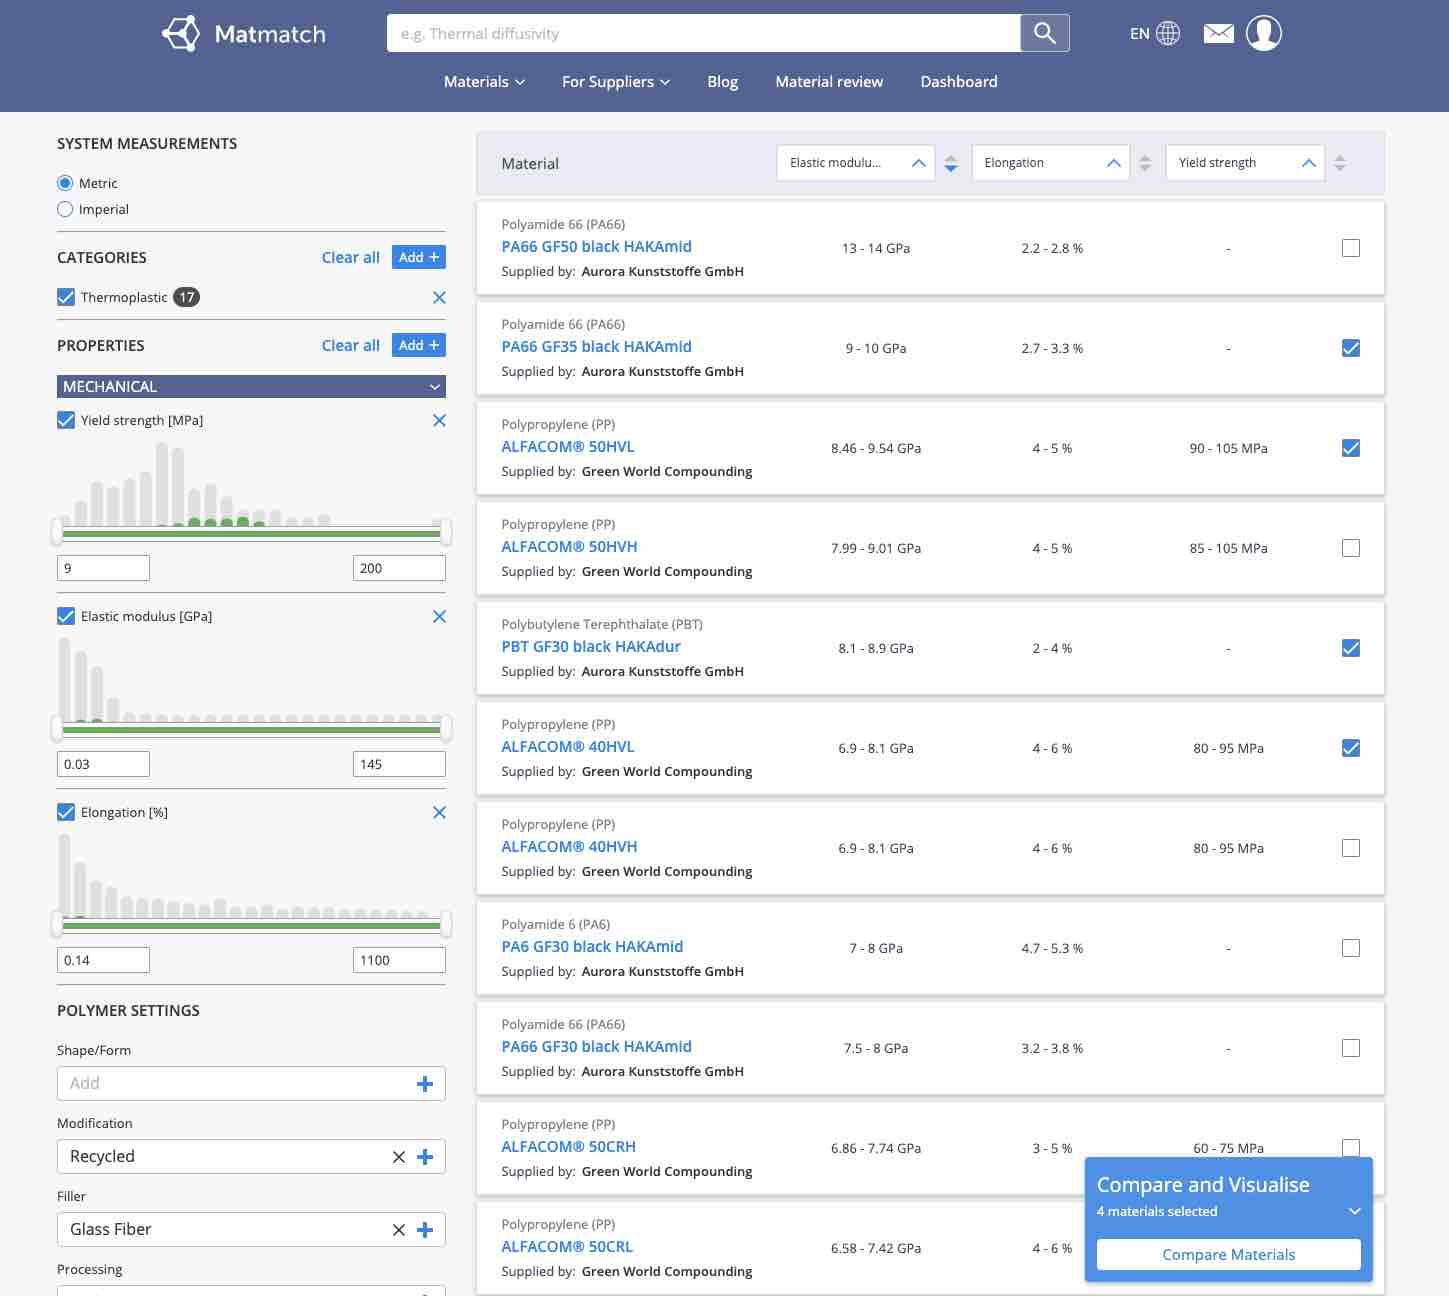This screenshot has height=1296, width=1449.
Task: Click the plus icon next to Glass Fiber filler
Action: pos(425,1229)
